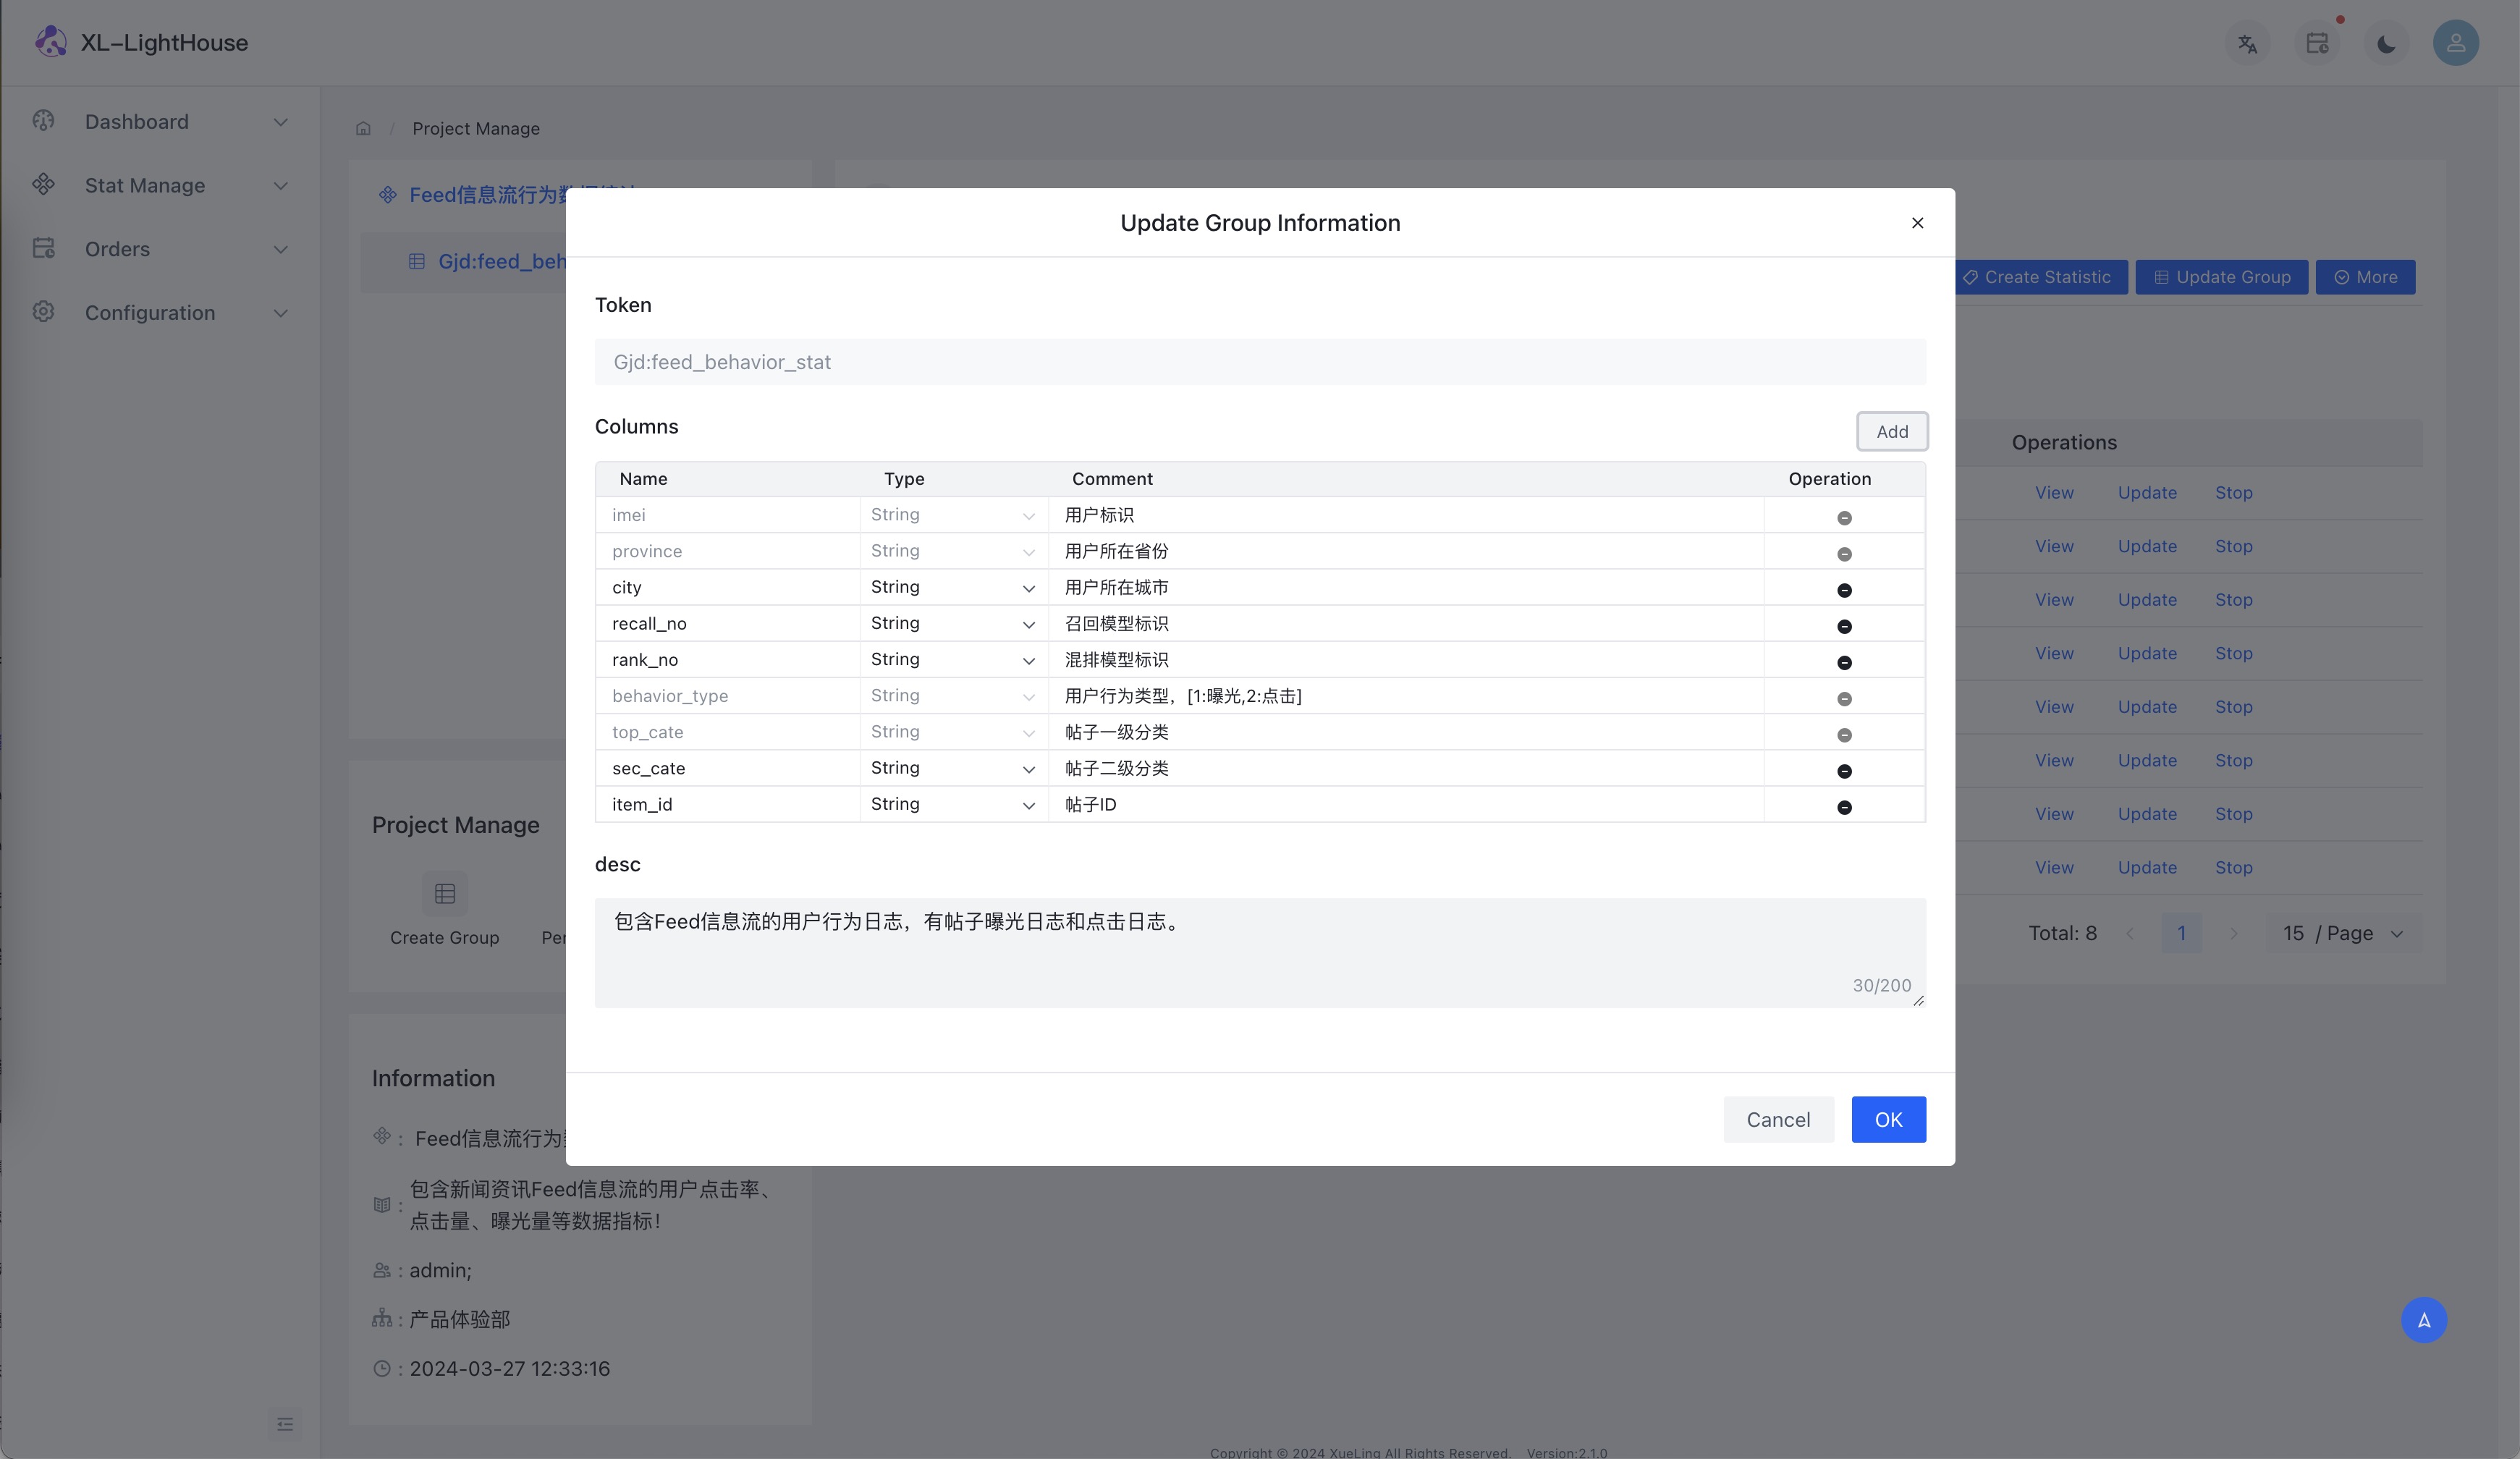Open Type dropdown for city column
This screenshot has width=2520, height=1459.
tap(952, 587)
